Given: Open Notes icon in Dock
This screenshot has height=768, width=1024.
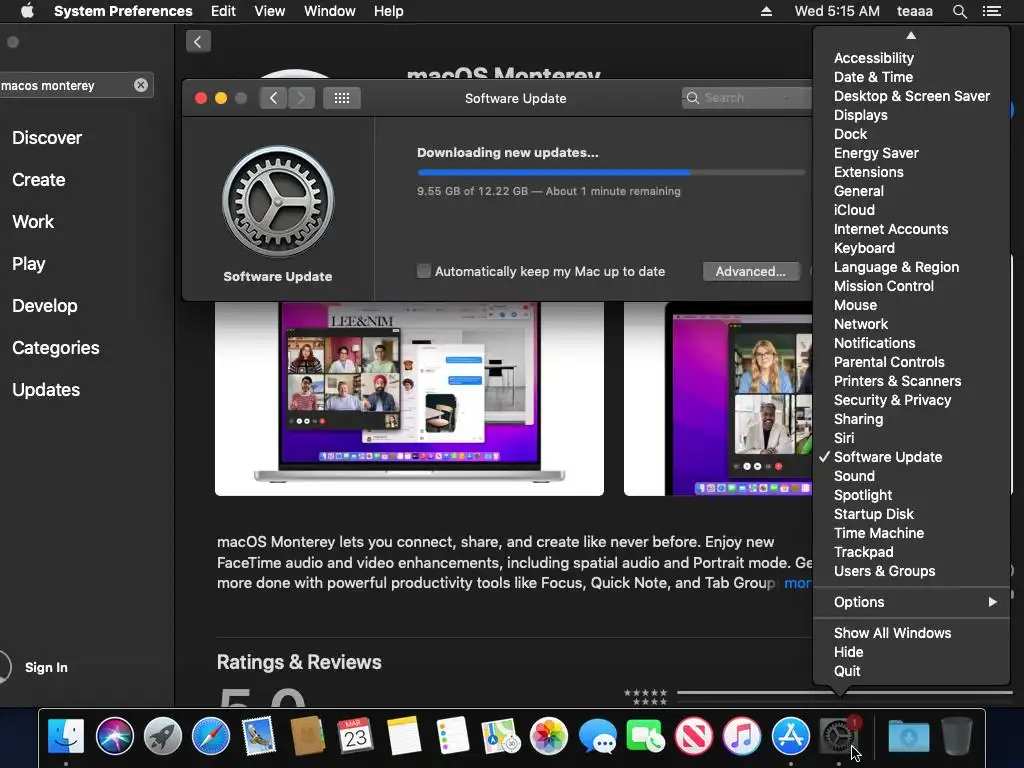Looking at the screenshot, I should click(x=404, y=736).
